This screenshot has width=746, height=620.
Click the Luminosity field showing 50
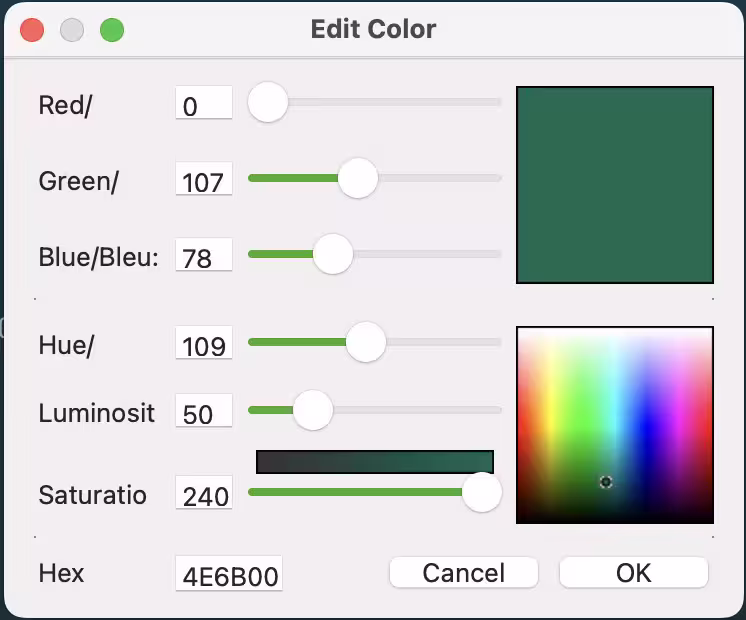(204, 411)
